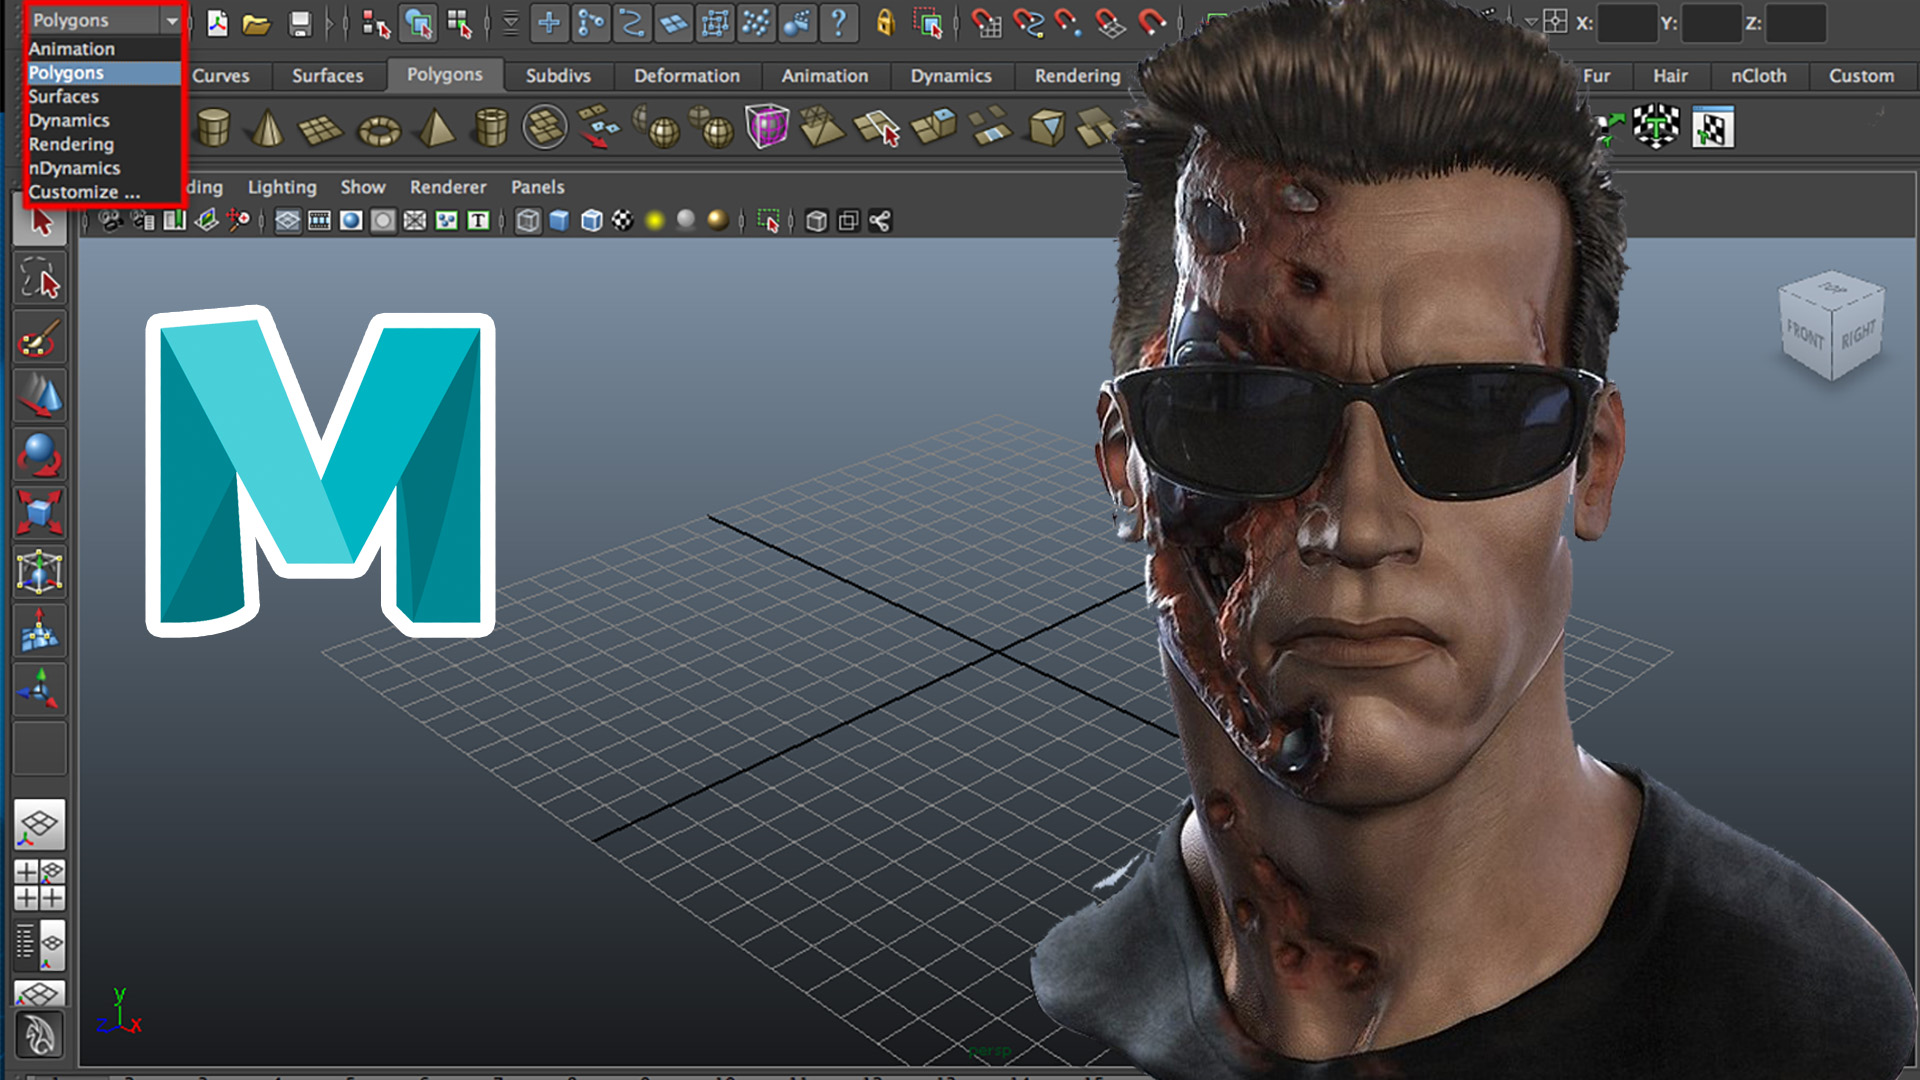Select Customize... in the menu set list

[x=84, y=192]
